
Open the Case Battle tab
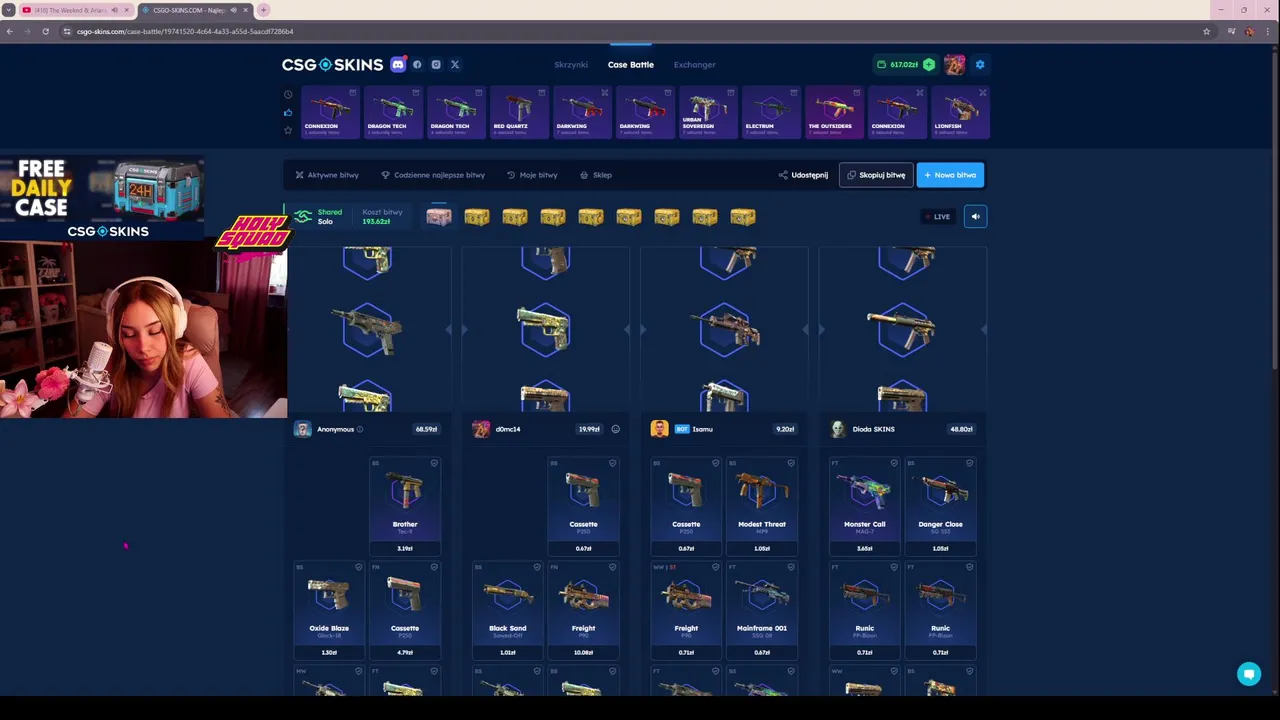point(631,65)
